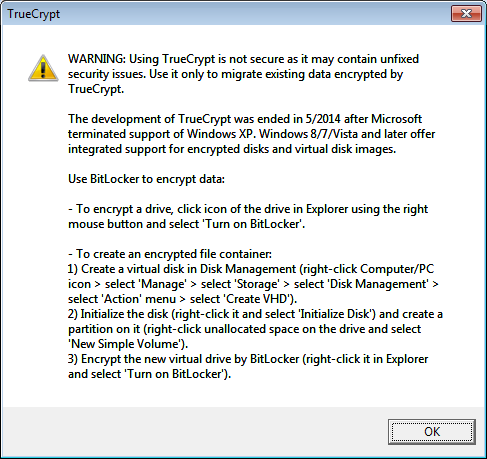Screen dimensions: 487x459
Task: Click the TrueCrypt title bar text
Action: point(33,14)
